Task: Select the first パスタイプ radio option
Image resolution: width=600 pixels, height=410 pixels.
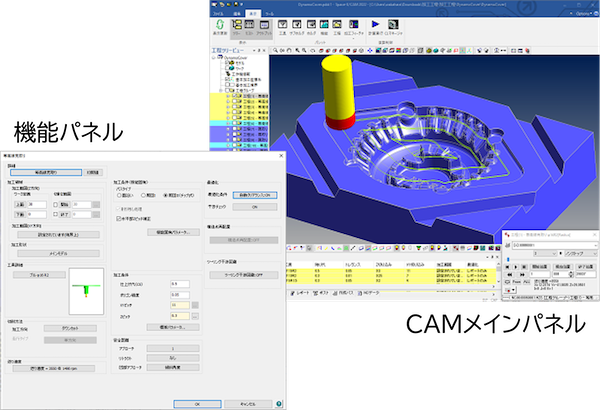Action: coord(119,195)
